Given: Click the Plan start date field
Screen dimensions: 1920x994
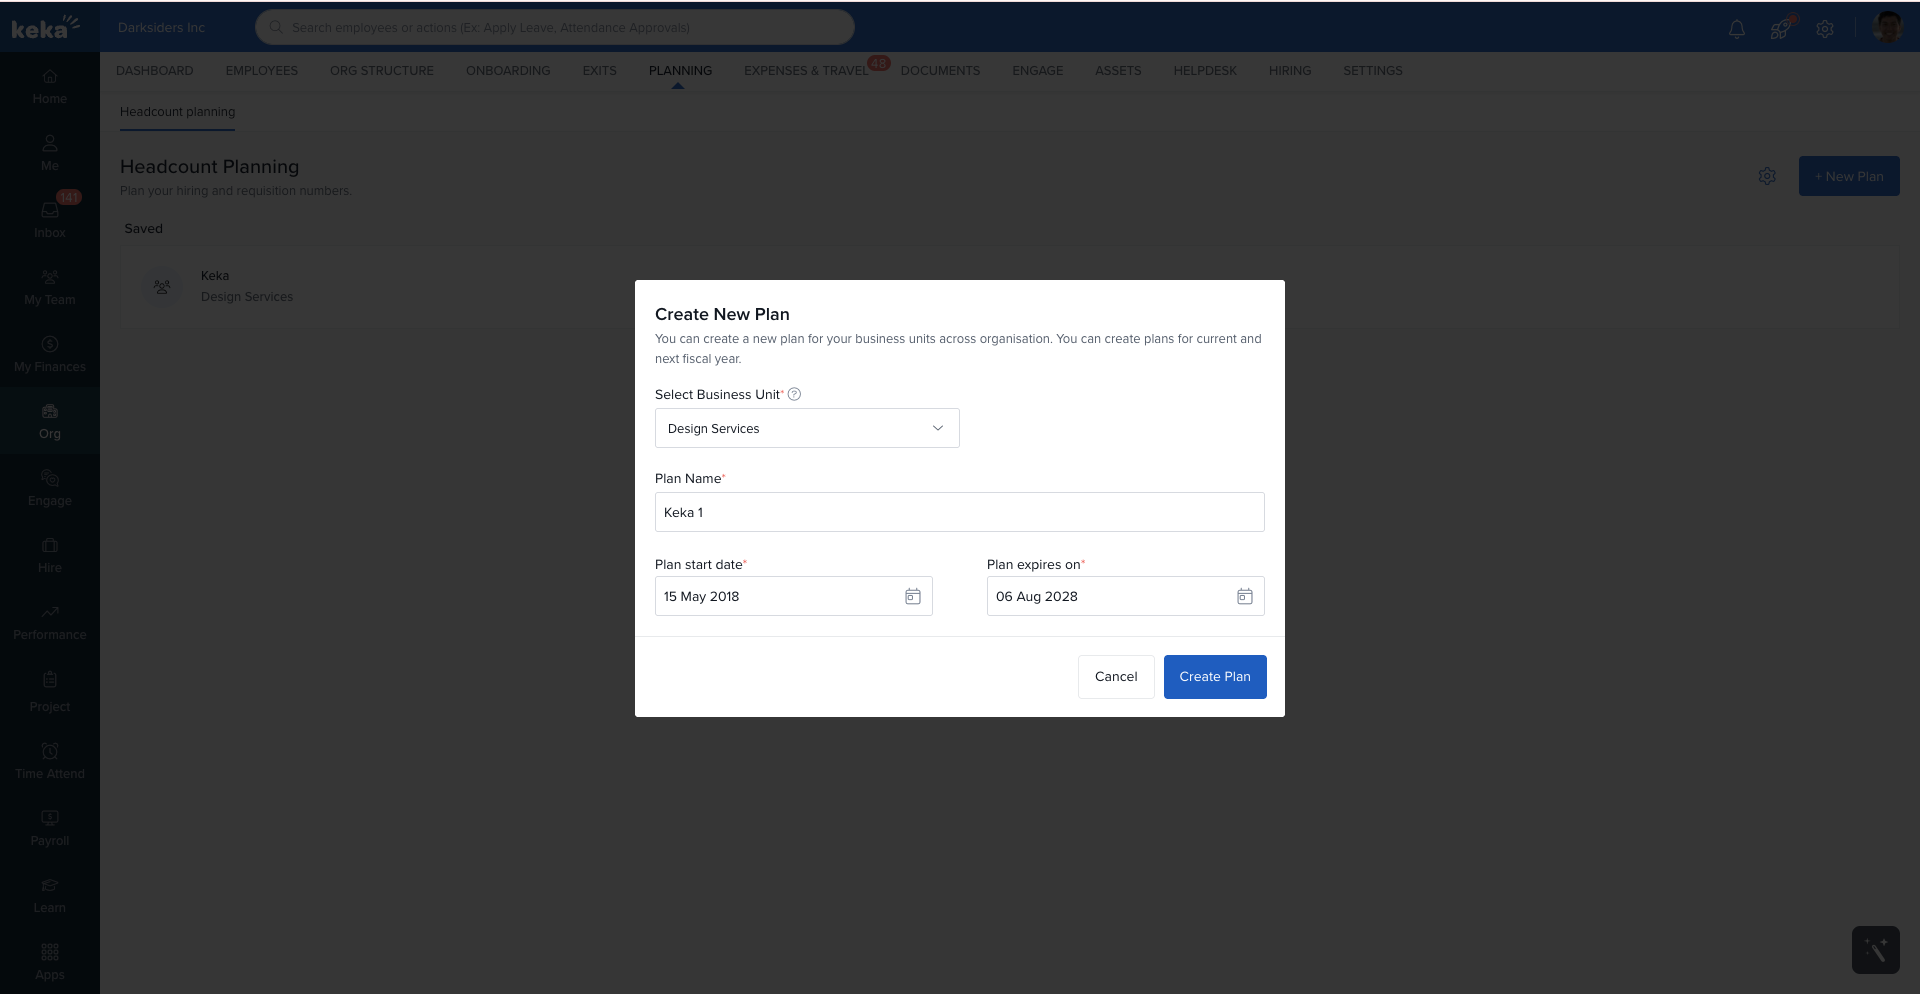Looking at the screenshot, I should [x=780, y=596].
